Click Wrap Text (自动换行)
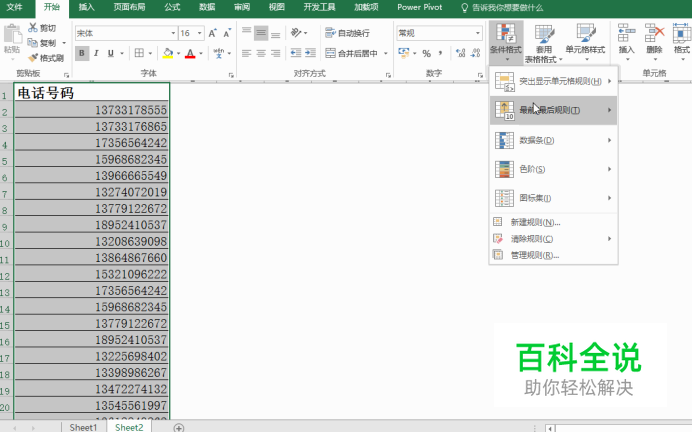The image size is (692, 432). (x=347, y=33)
